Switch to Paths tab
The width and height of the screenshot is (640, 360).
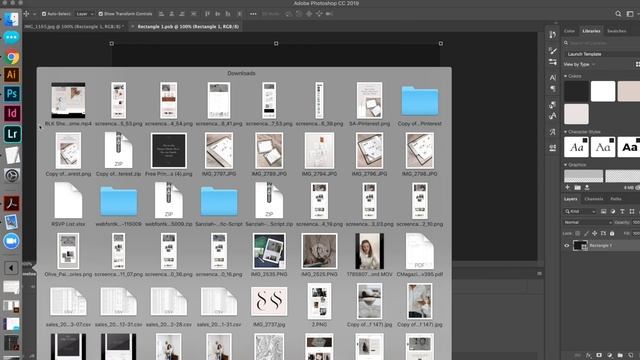pos(616,199)
